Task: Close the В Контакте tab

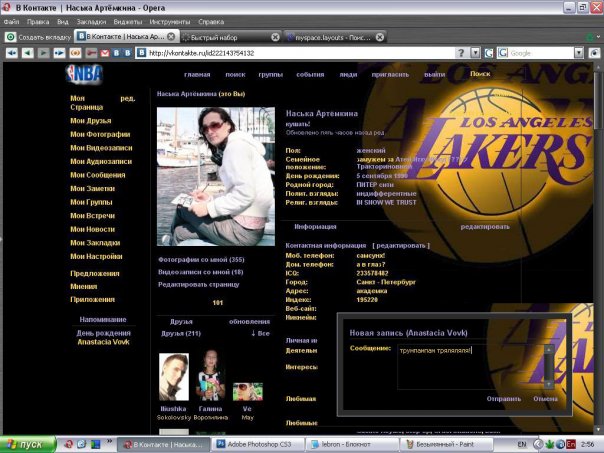Action: [x=171, y=37]
